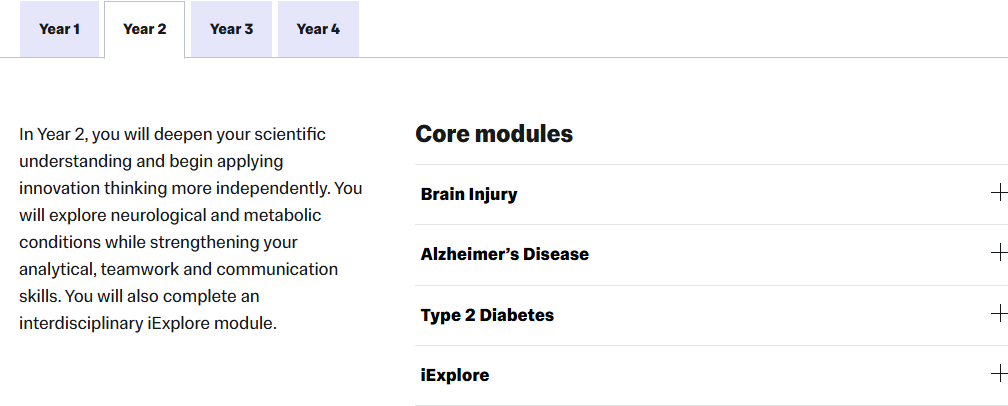Open the iExplore module title
The height and width of the screenshot is (406, 1008).
point(455,376)
